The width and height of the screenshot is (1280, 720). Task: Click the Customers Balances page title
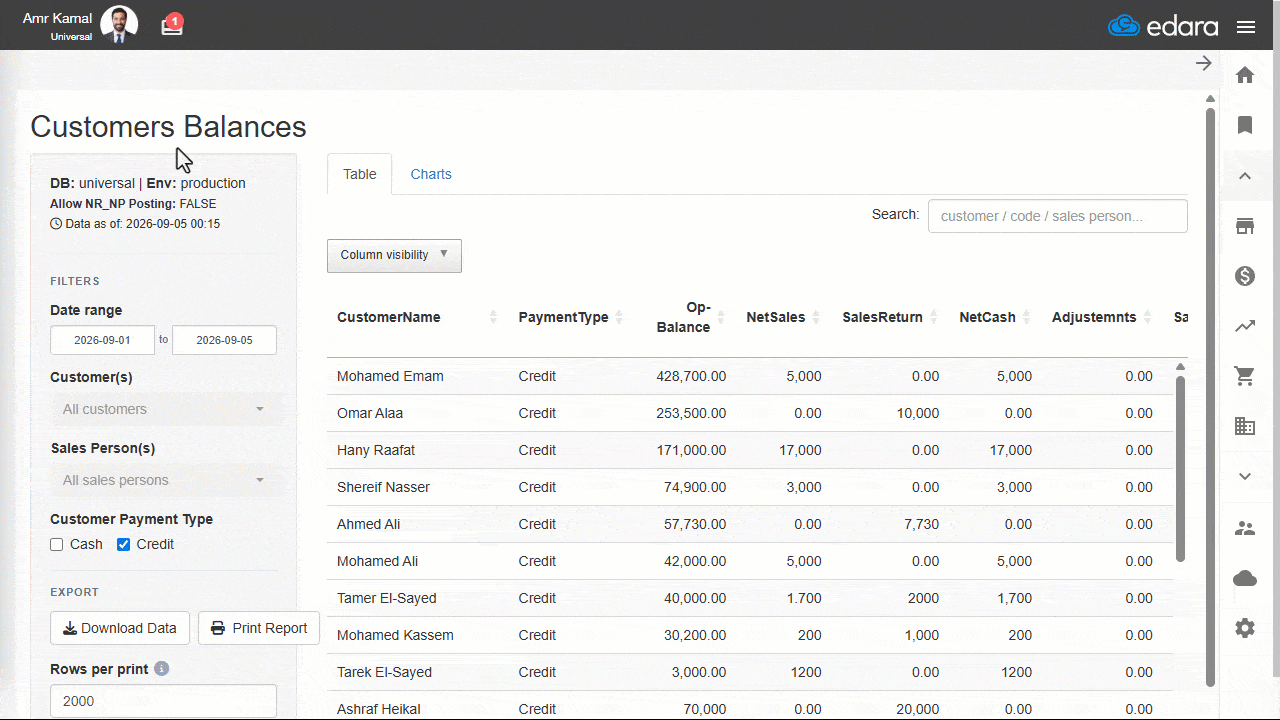[168, 127]
